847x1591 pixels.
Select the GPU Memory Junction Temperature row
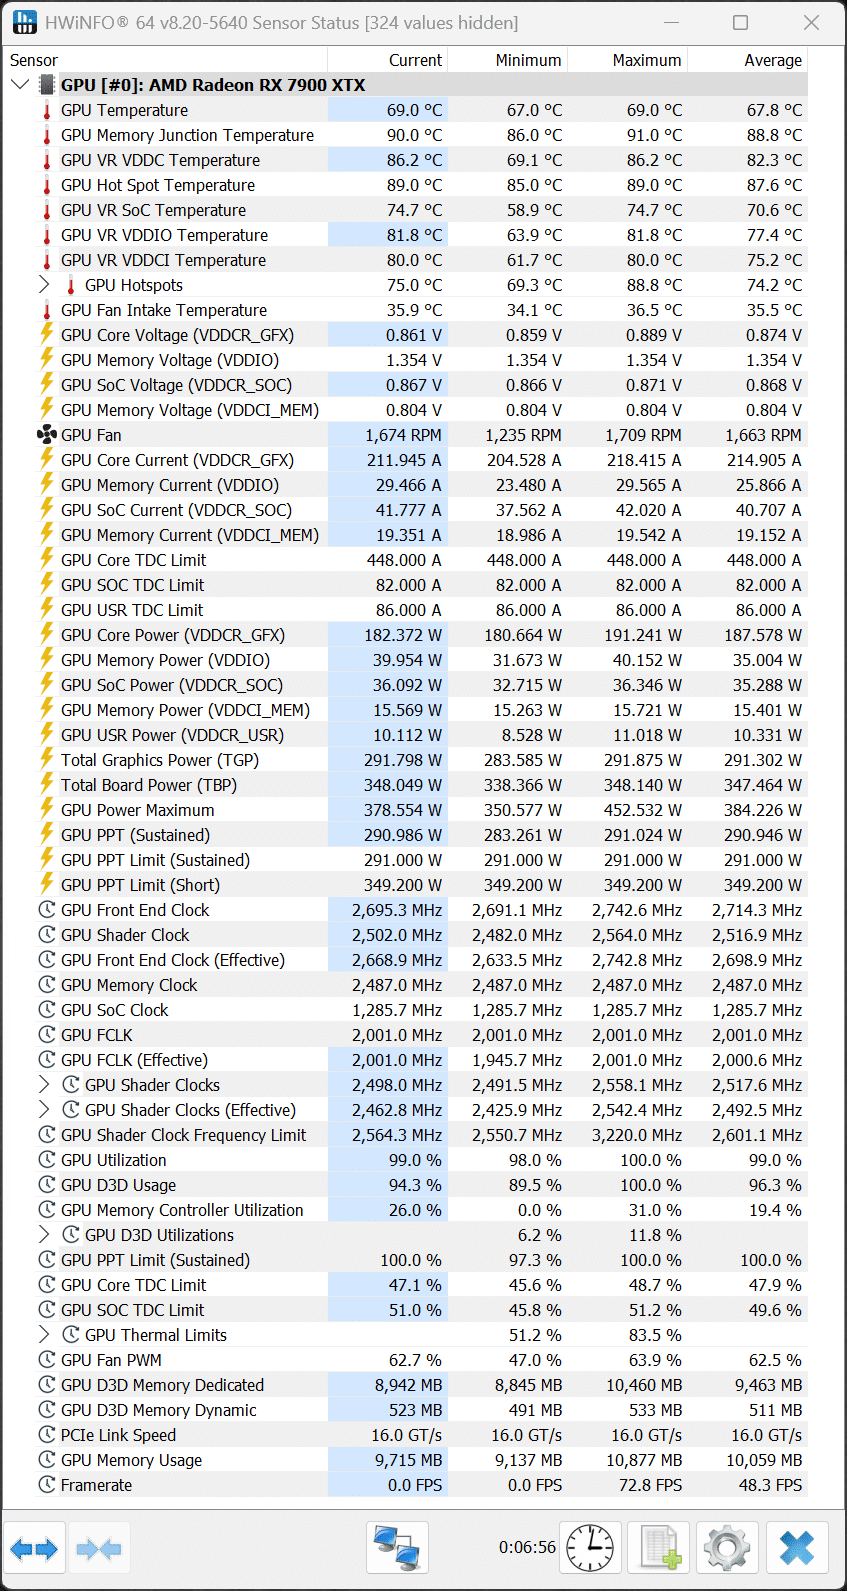pyautogui.click(x=406, y=135)
